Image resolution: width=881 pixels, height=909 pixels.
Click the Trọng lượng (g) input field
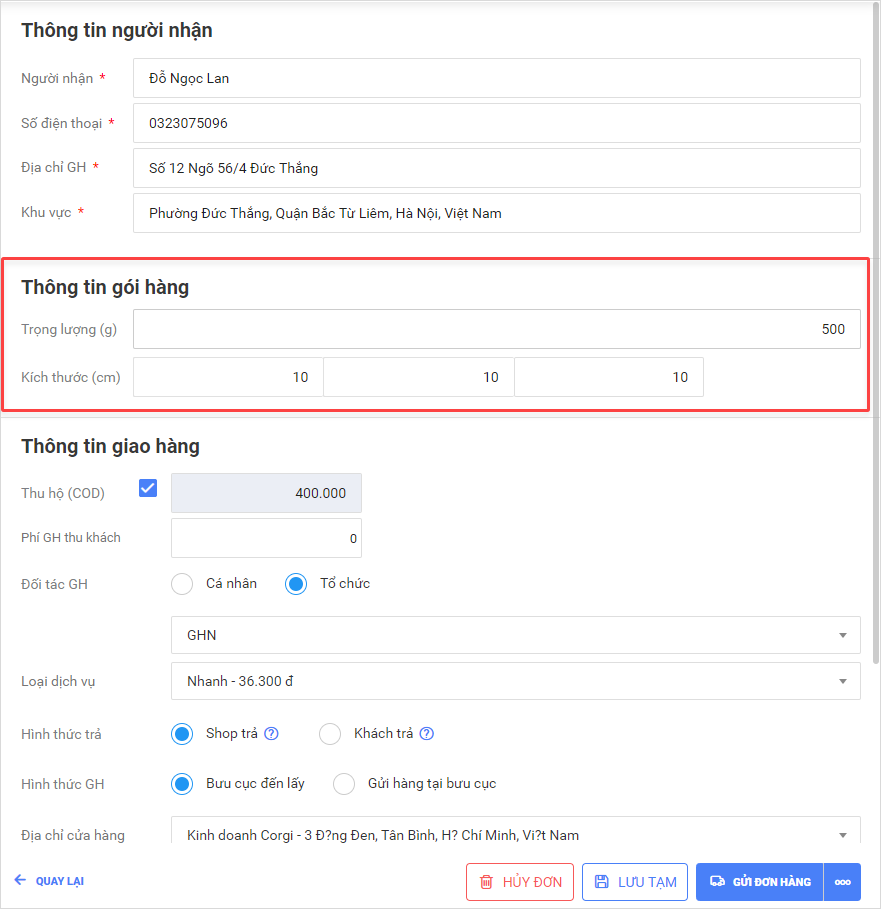pos(496,329)
